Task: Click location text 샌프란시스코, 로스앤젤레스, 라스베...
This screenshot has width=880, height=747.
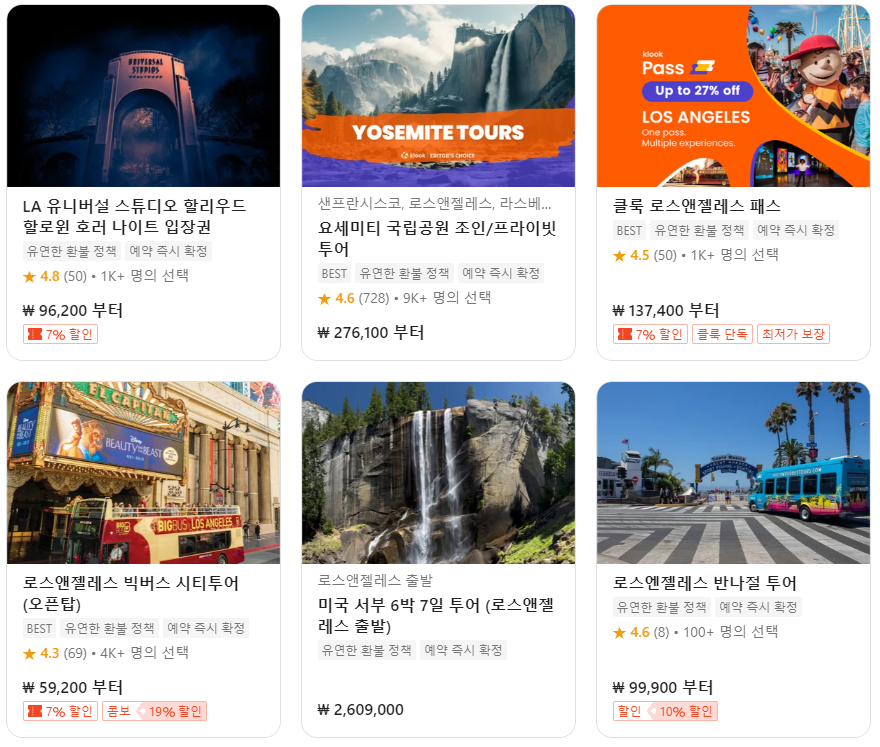Action: tap(435, 203)
